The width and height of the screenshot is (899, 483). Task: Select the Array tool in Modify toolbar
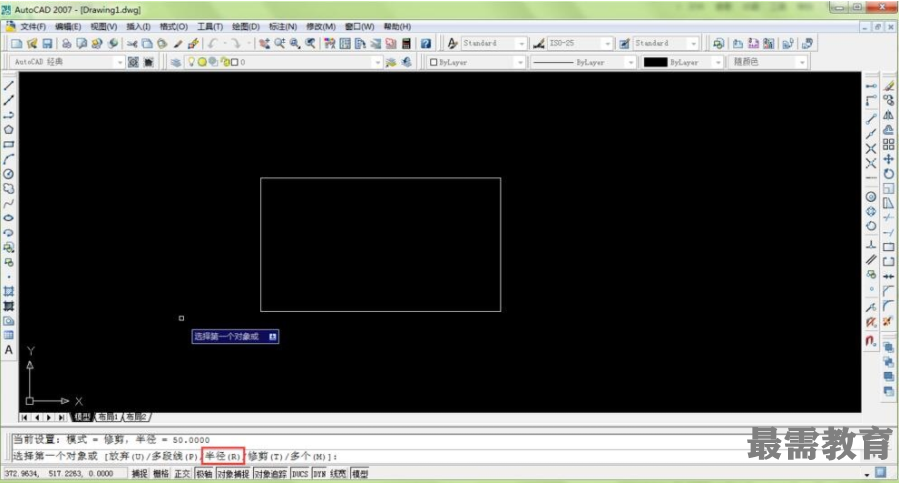click(x=889, y=145)
